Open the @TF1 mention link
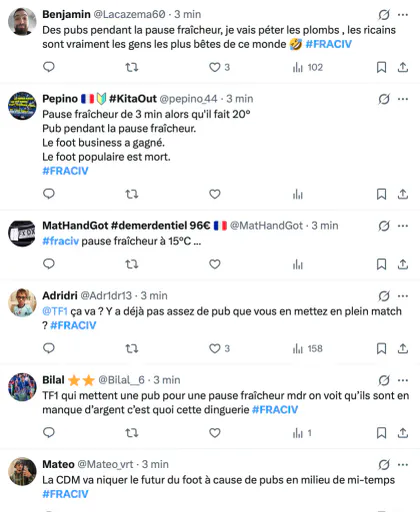Viewport: 420px width, 512px height. [x=55, y=311]
